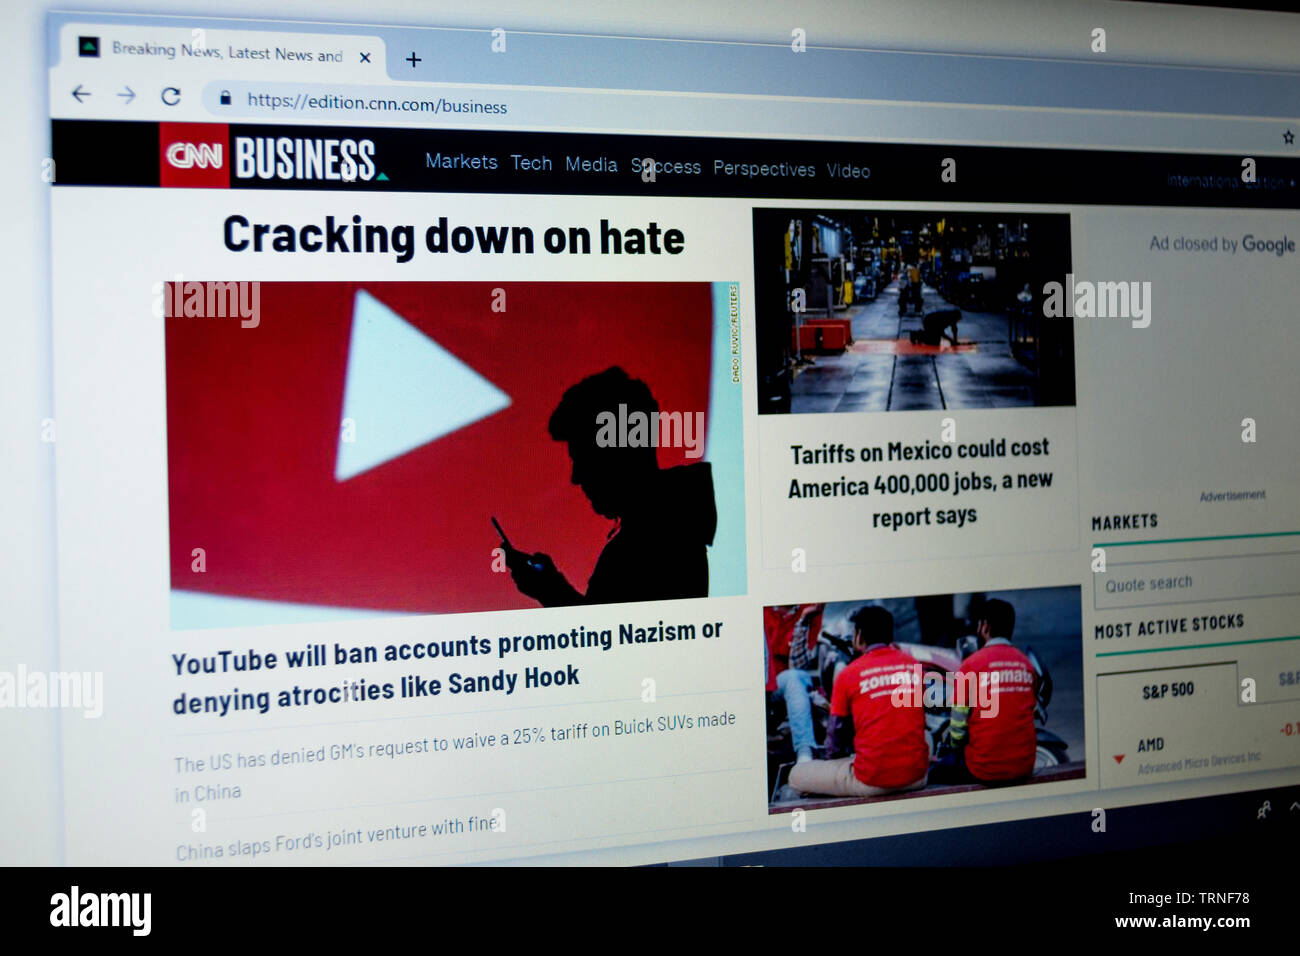This screenshot has width=1300, height=956.
Task: Click the MARKETS sidebar heading
Action: 1125,522
